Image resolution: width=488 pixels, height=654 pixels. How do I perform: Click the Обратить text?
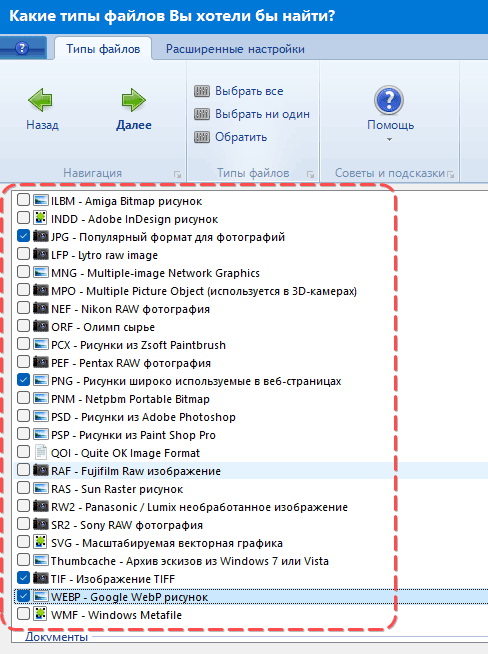pos(241,137)
